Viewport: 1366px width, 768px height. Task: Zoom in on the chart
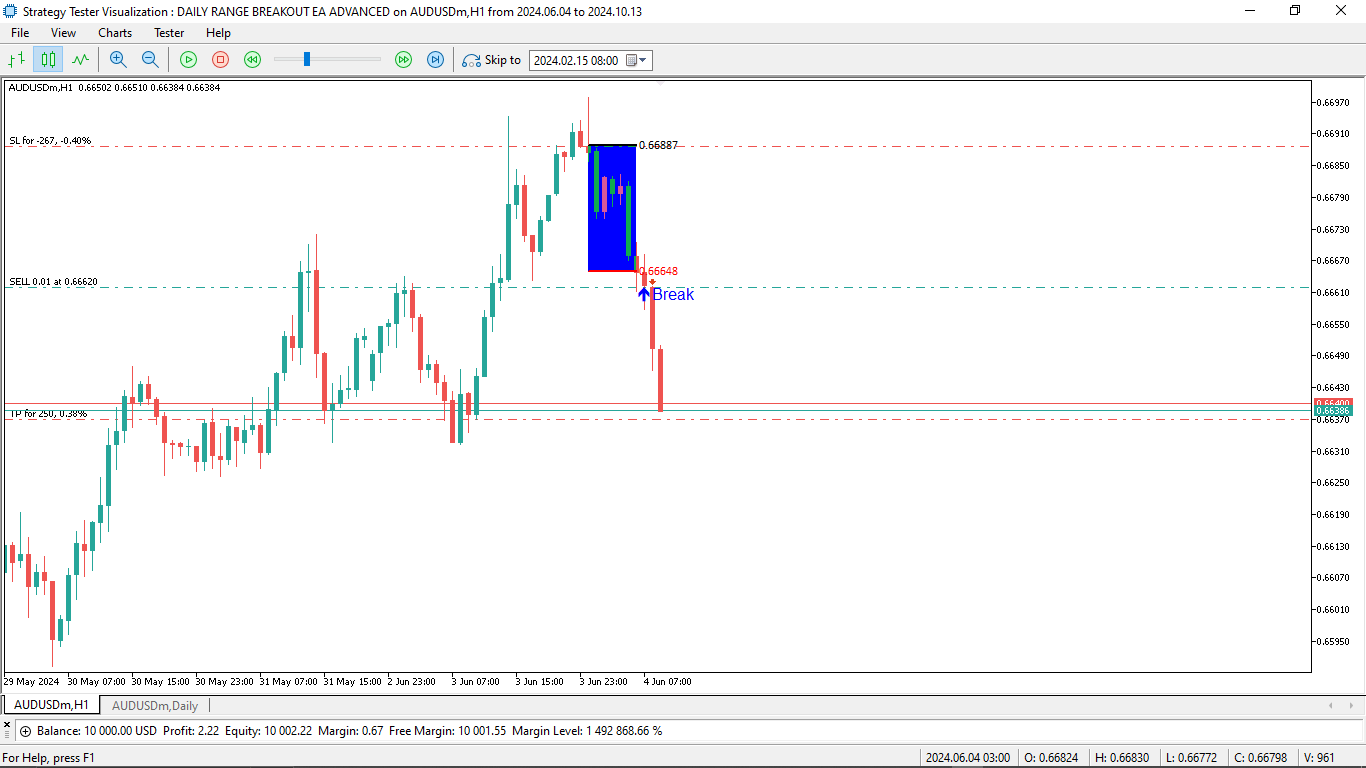point(118,60)
